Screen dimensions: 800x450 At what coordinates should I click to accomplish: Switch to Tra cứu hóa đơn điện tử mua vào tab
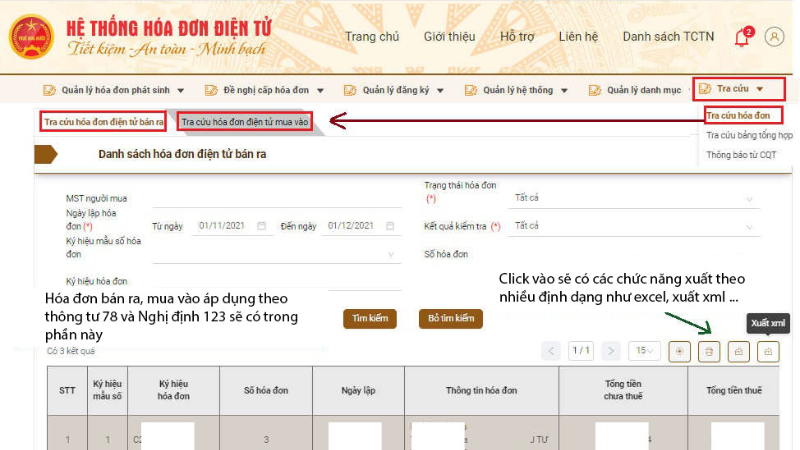point(246,121)
